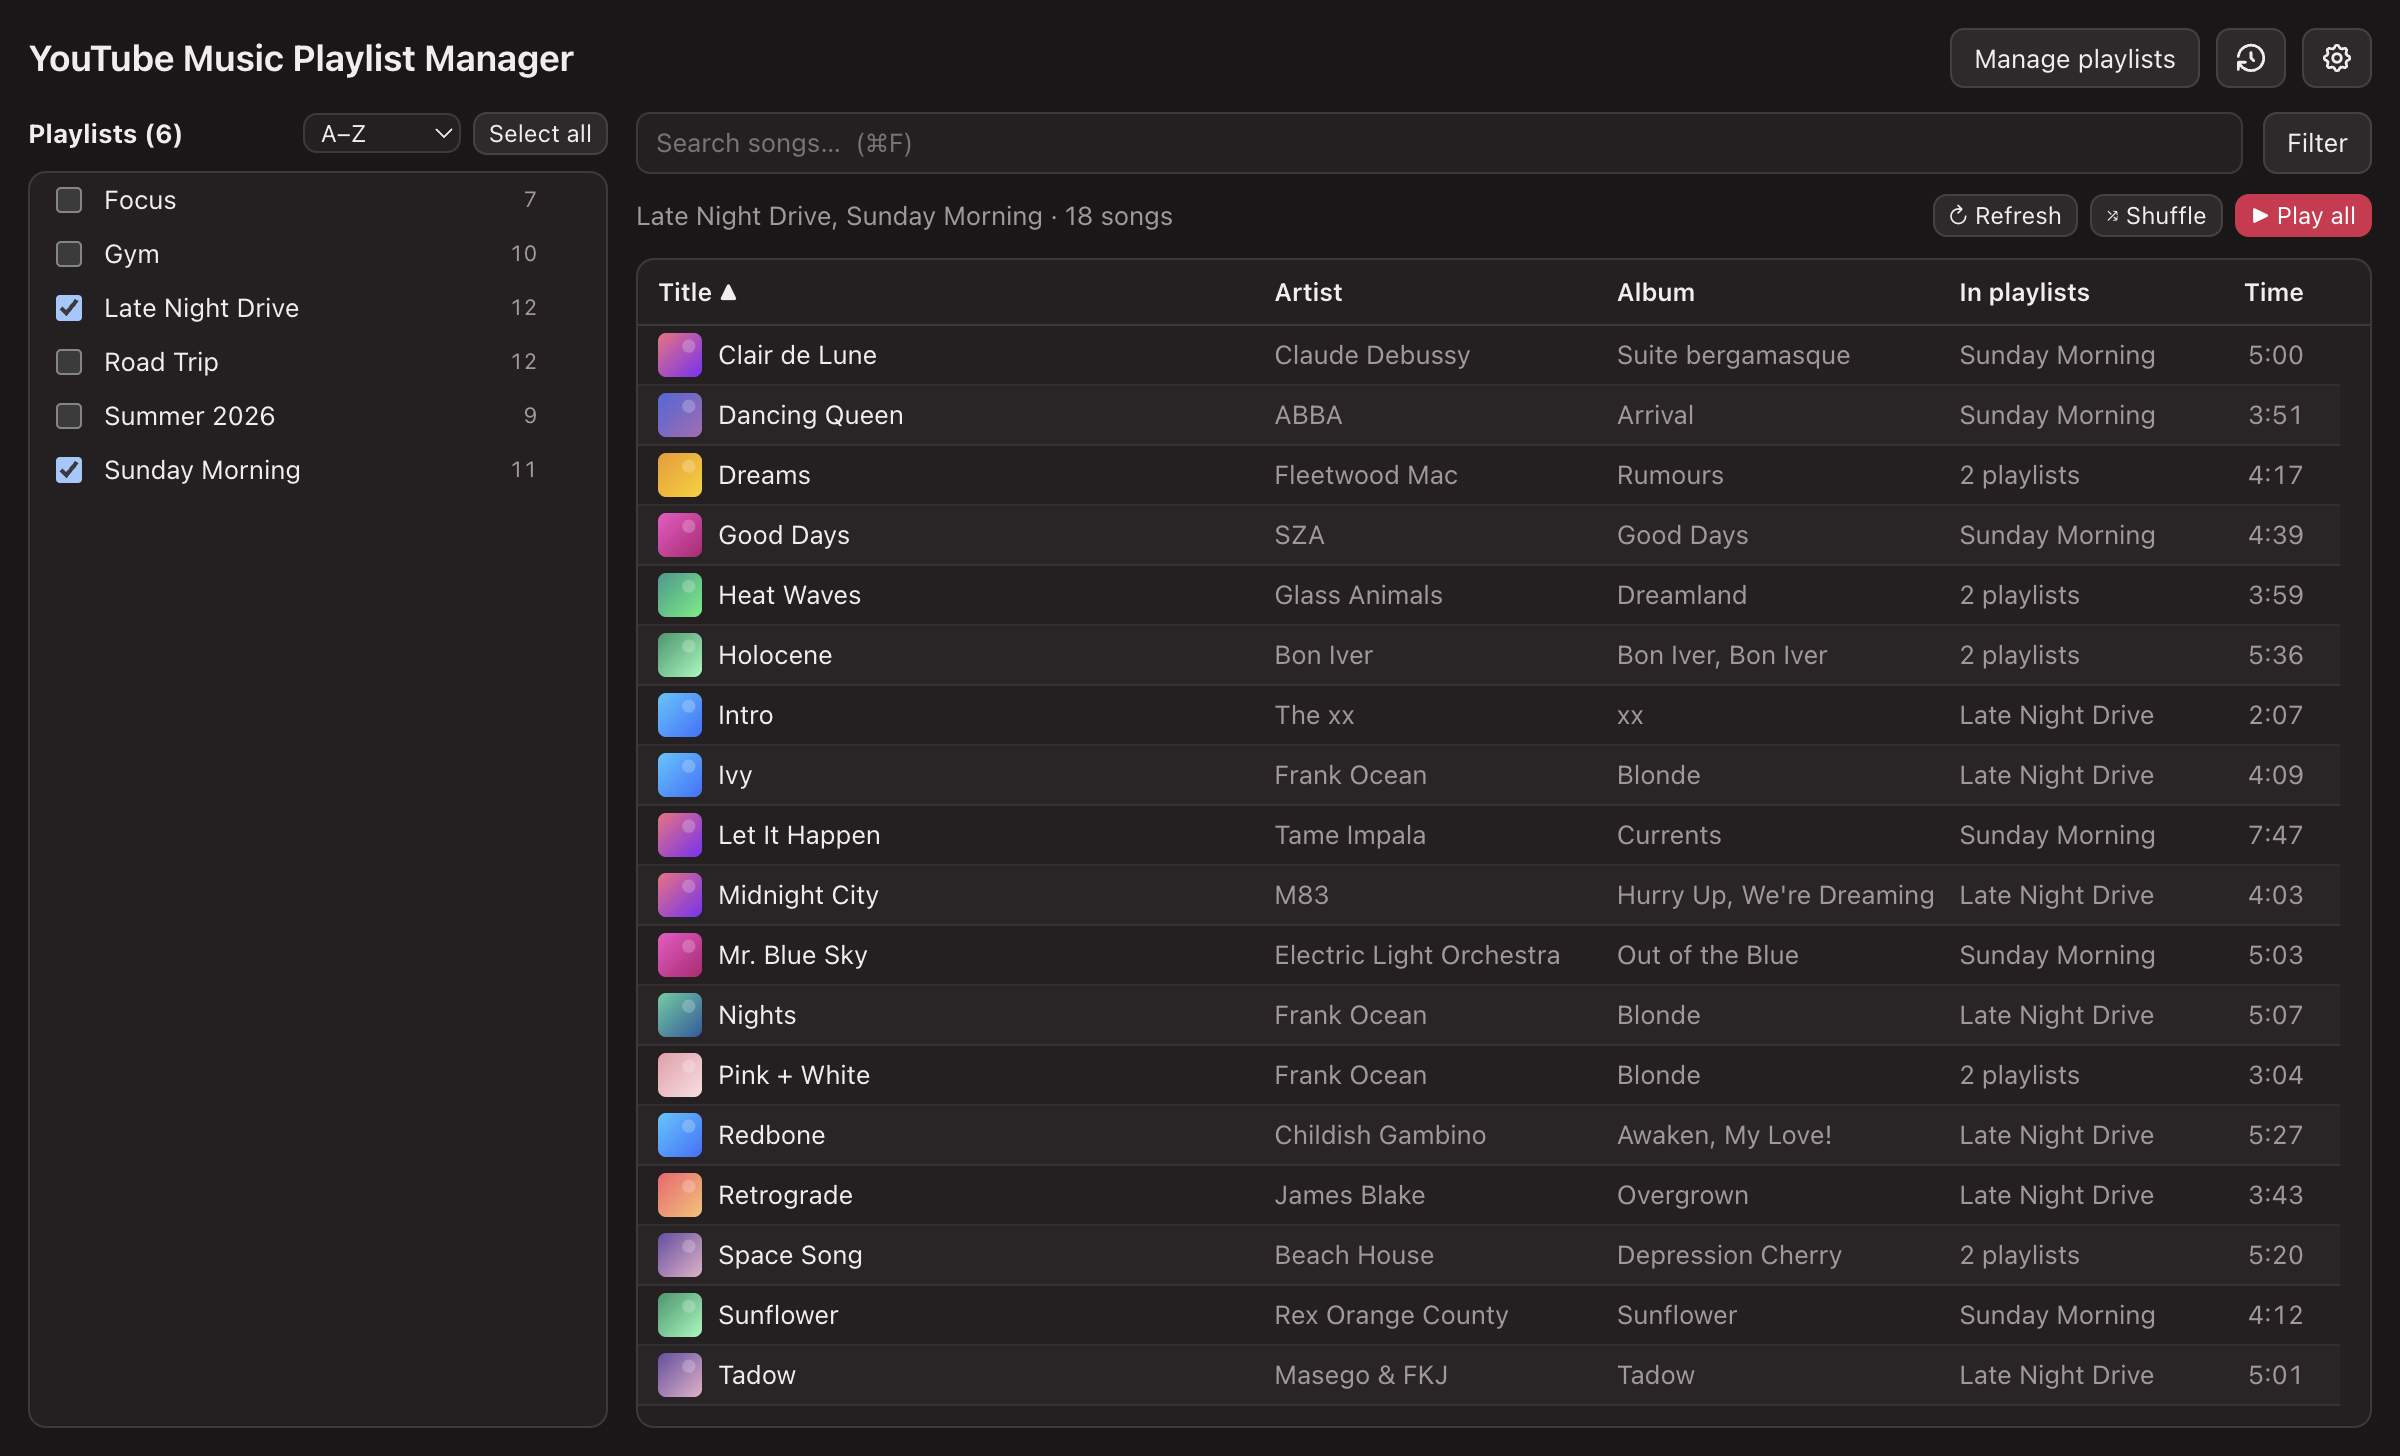Click the Intro album art icon
The image size is (2400, 1456).
[680, 715]
